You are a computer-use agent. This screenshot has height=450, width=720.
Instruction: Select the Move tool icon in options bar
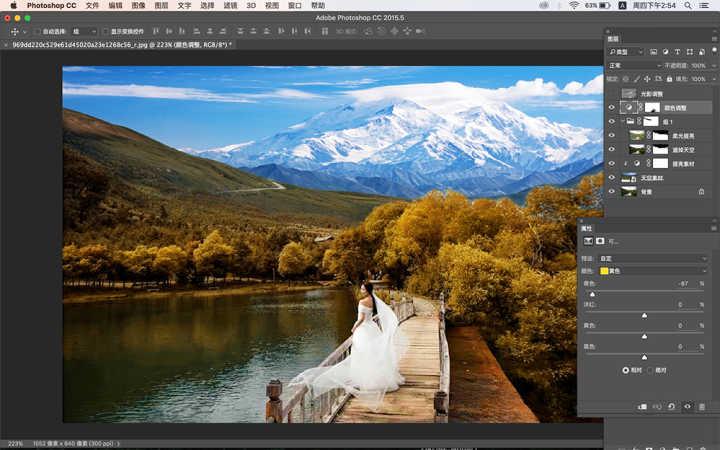tap(15, 32)
